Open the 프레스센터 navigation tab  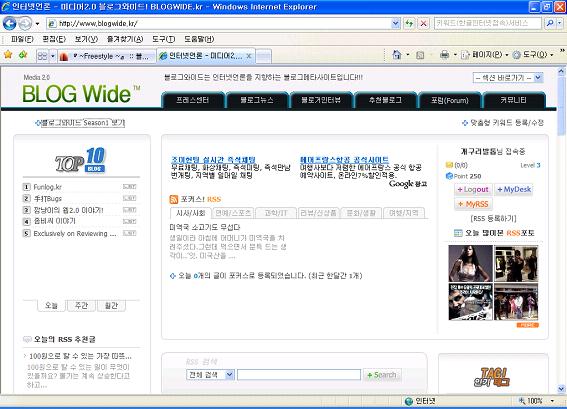point(192,100)
